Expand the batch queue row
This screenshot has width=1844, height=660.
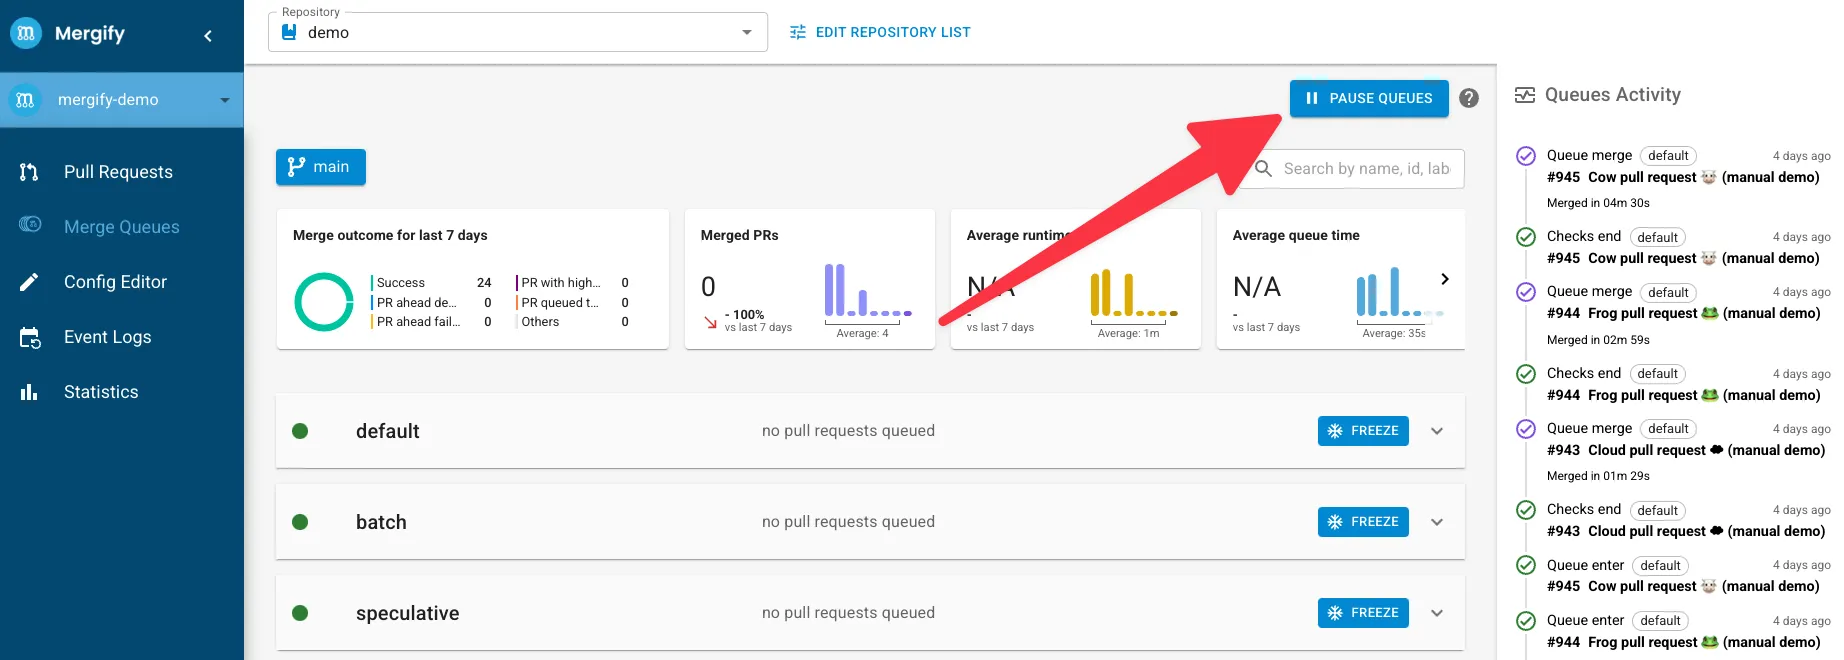1437,522
